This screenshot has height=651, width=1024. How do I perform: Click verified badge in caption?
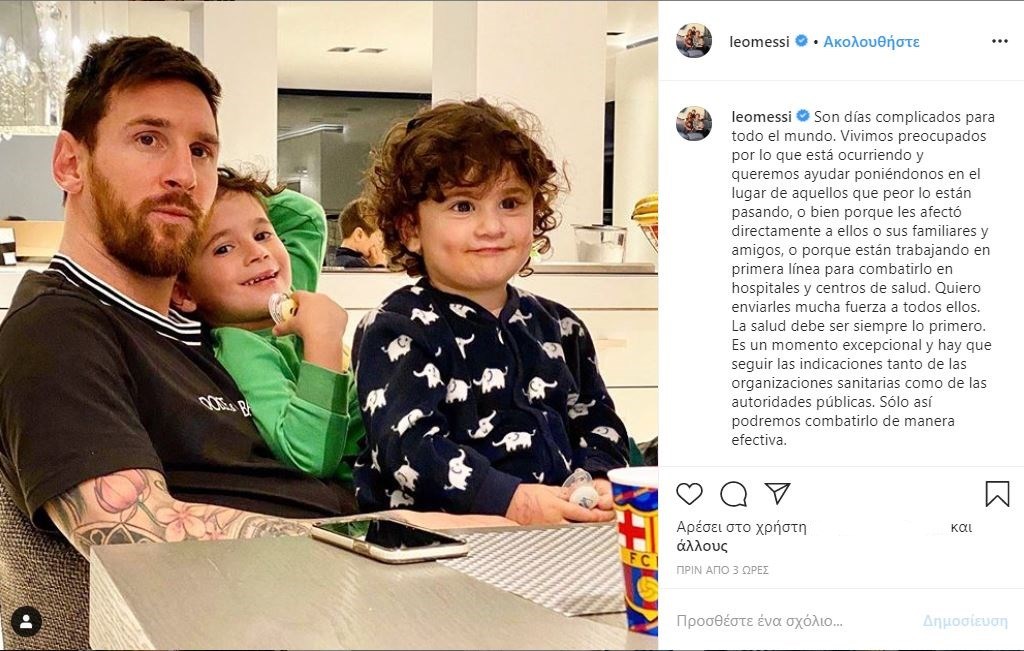coord(803,116)
